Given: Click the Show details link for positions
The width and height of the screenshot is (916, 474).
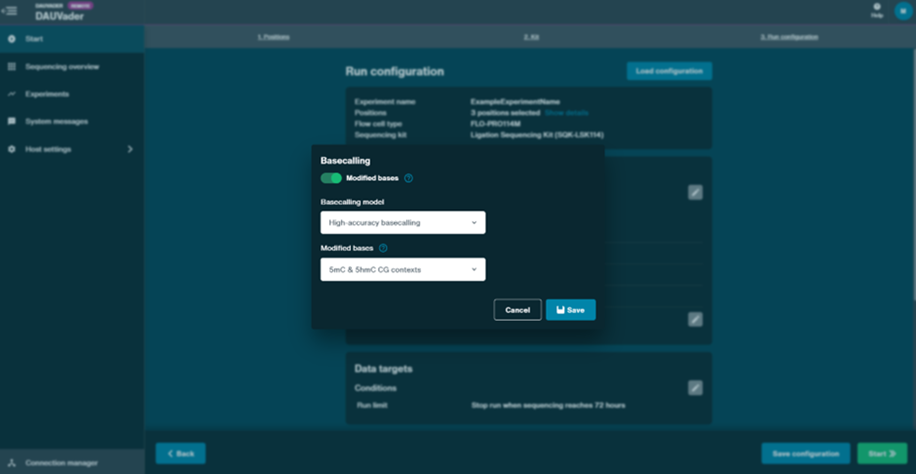Looking at the screenshot, I should [566, 112].
